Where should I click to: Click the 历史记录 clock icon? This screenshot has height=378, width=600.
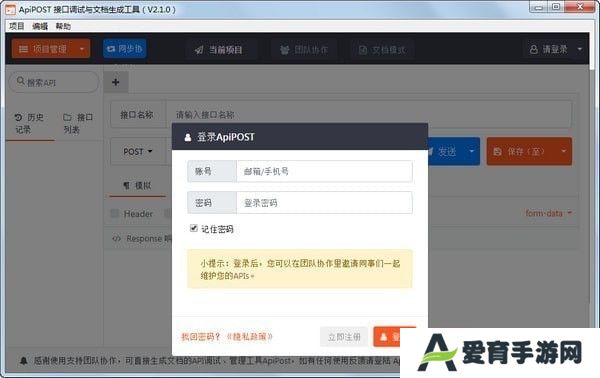18,117
